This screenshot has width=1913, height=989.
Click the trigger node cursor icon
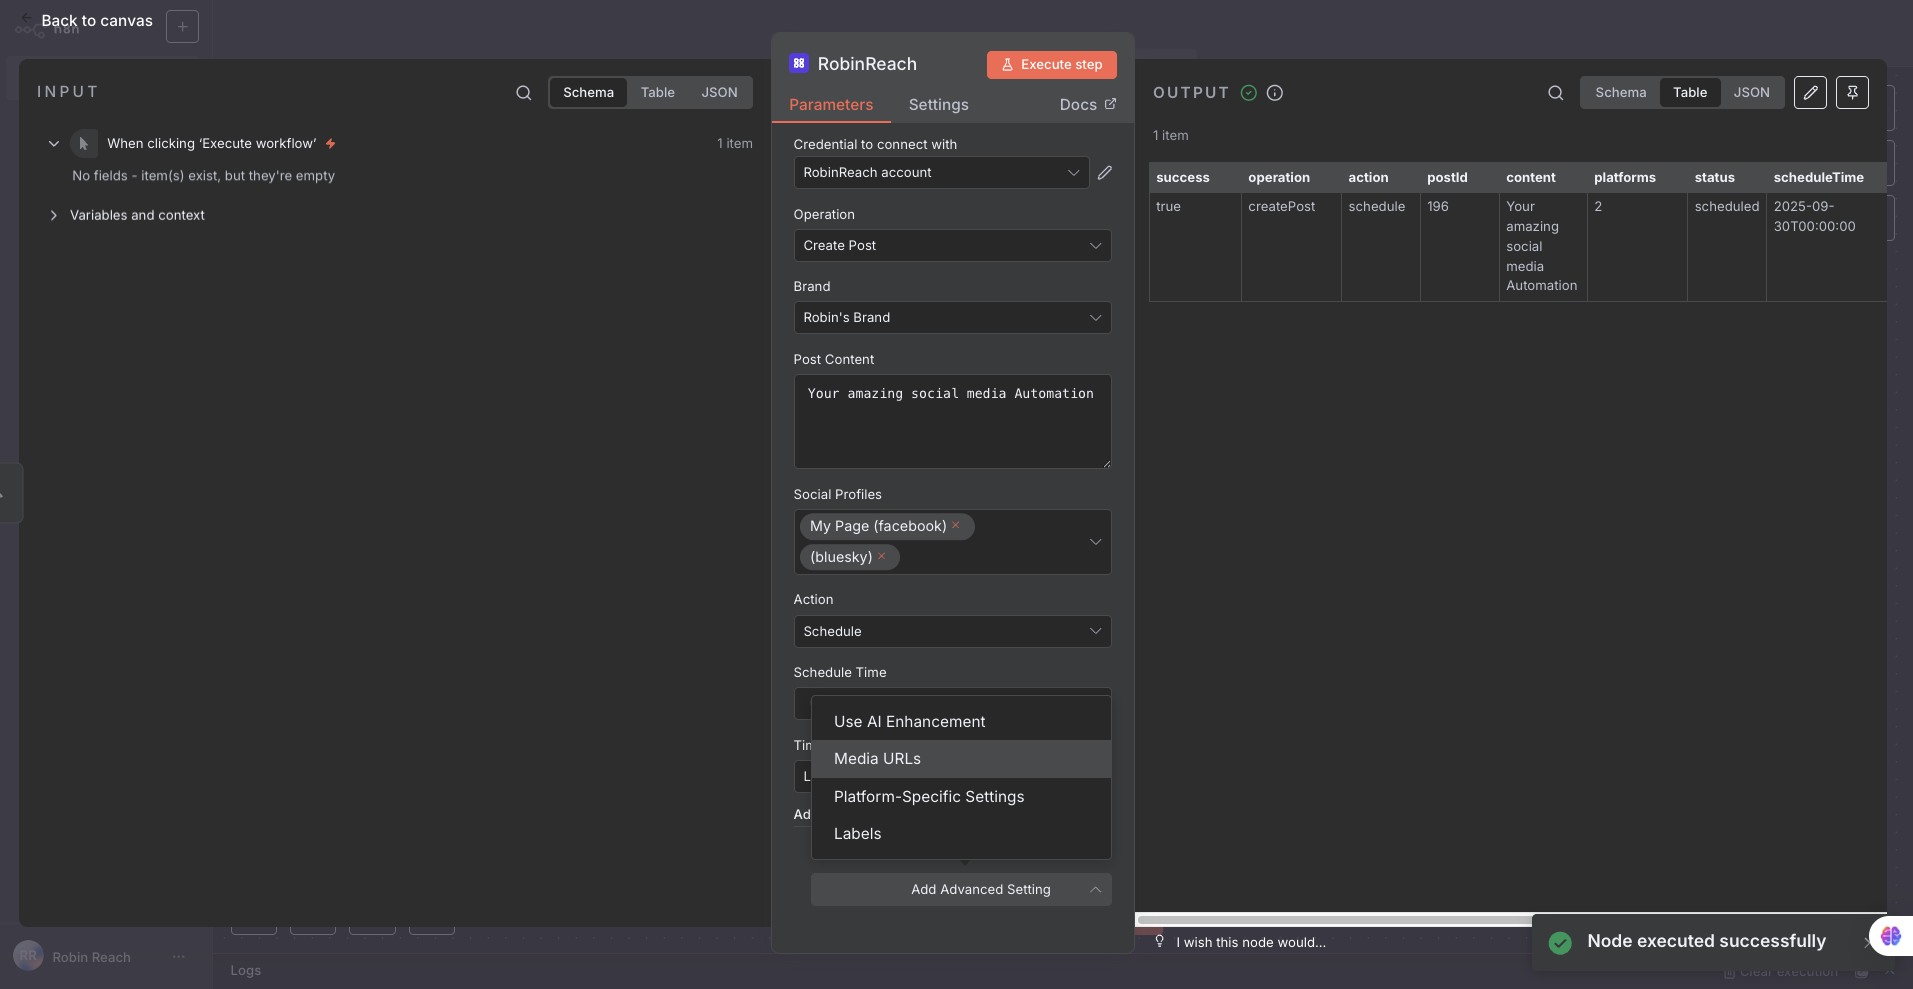click(x=84, y=144)
